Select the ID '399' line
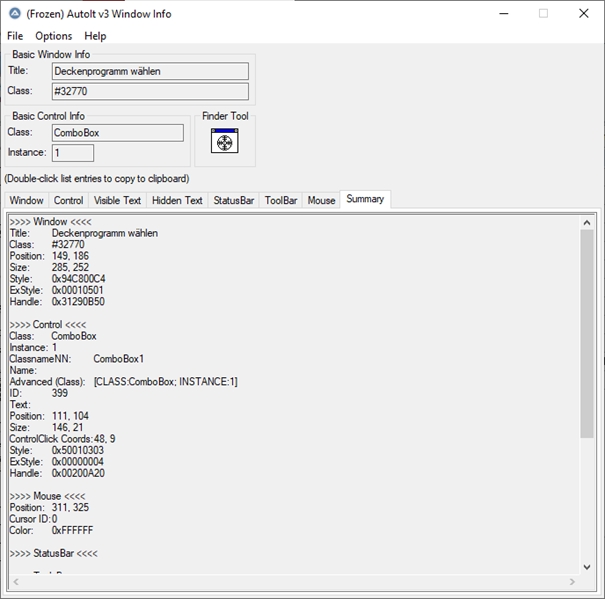 tap(39, 393)
